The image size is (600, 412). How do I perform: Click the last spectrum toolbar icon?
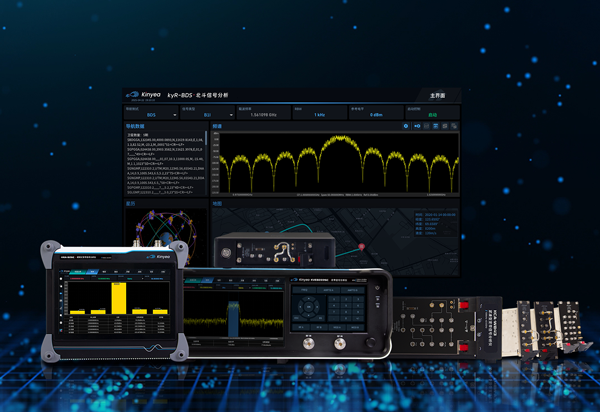coord(454,126)
